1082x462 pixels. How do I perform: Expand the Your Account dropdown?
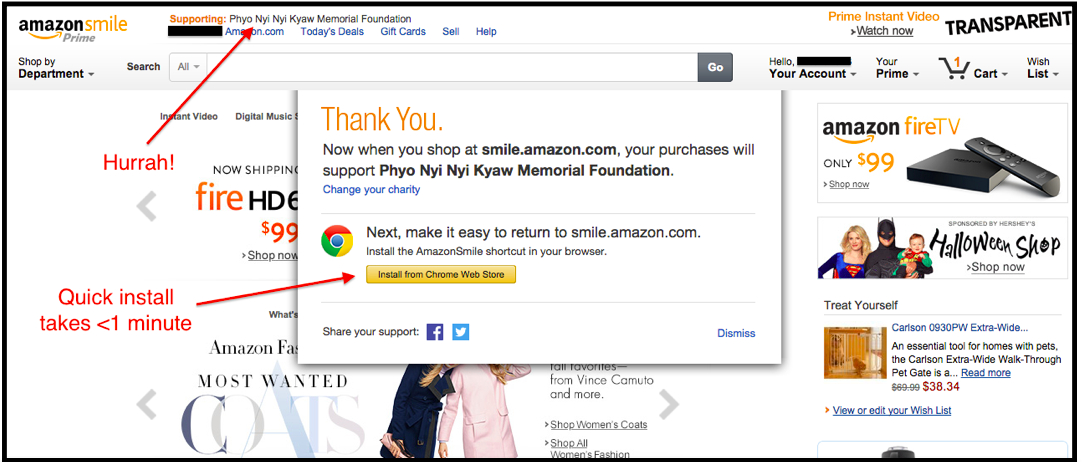tap(813, 68)
